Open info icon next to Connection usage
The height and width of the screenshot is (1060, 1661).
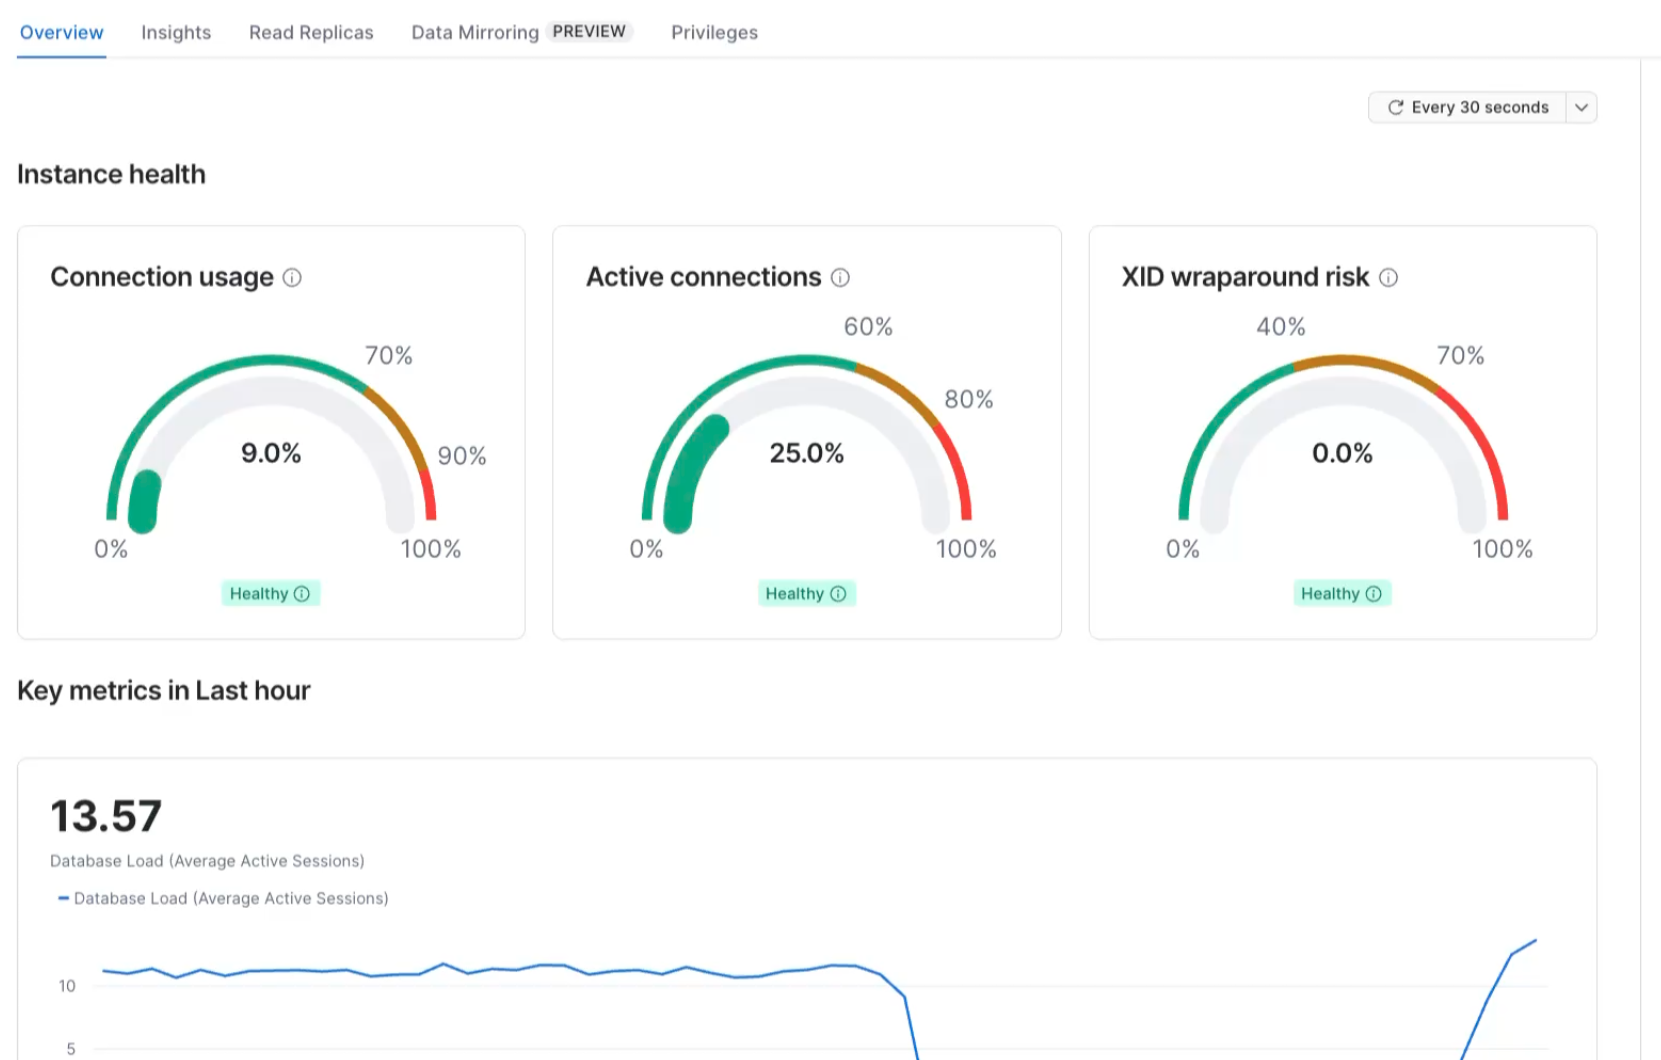coord(292,278)
